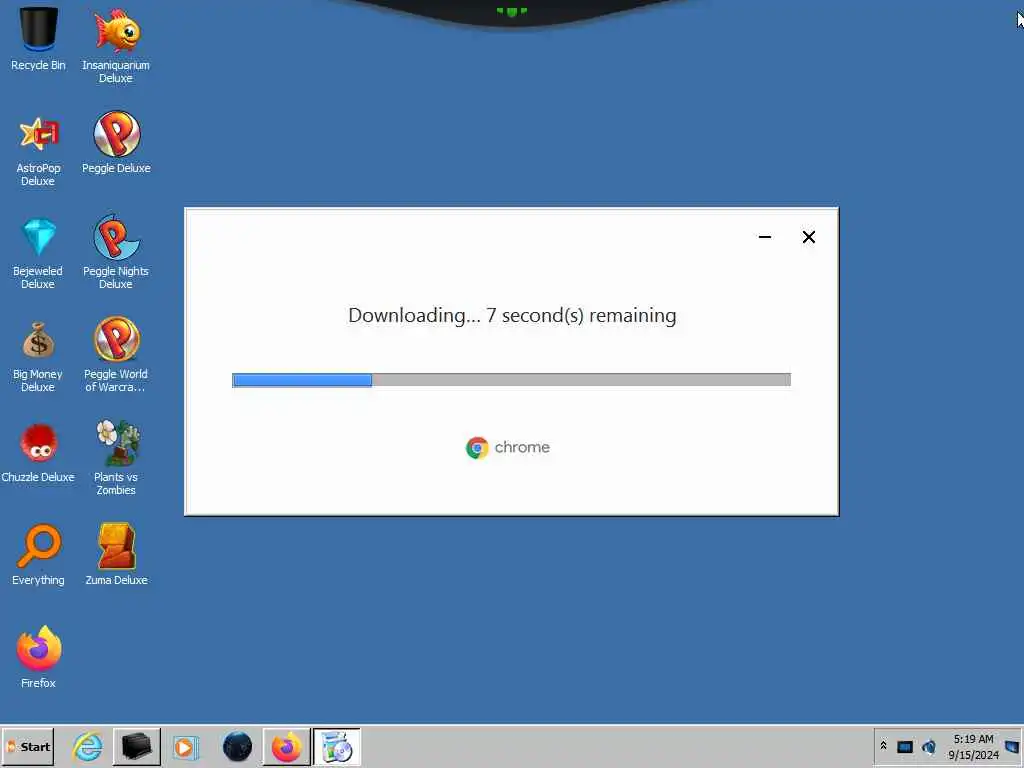Switch to Firefox in the taskbar
Image resolution: width=1024 pixels, height=768 pixels.
[287, 746]
